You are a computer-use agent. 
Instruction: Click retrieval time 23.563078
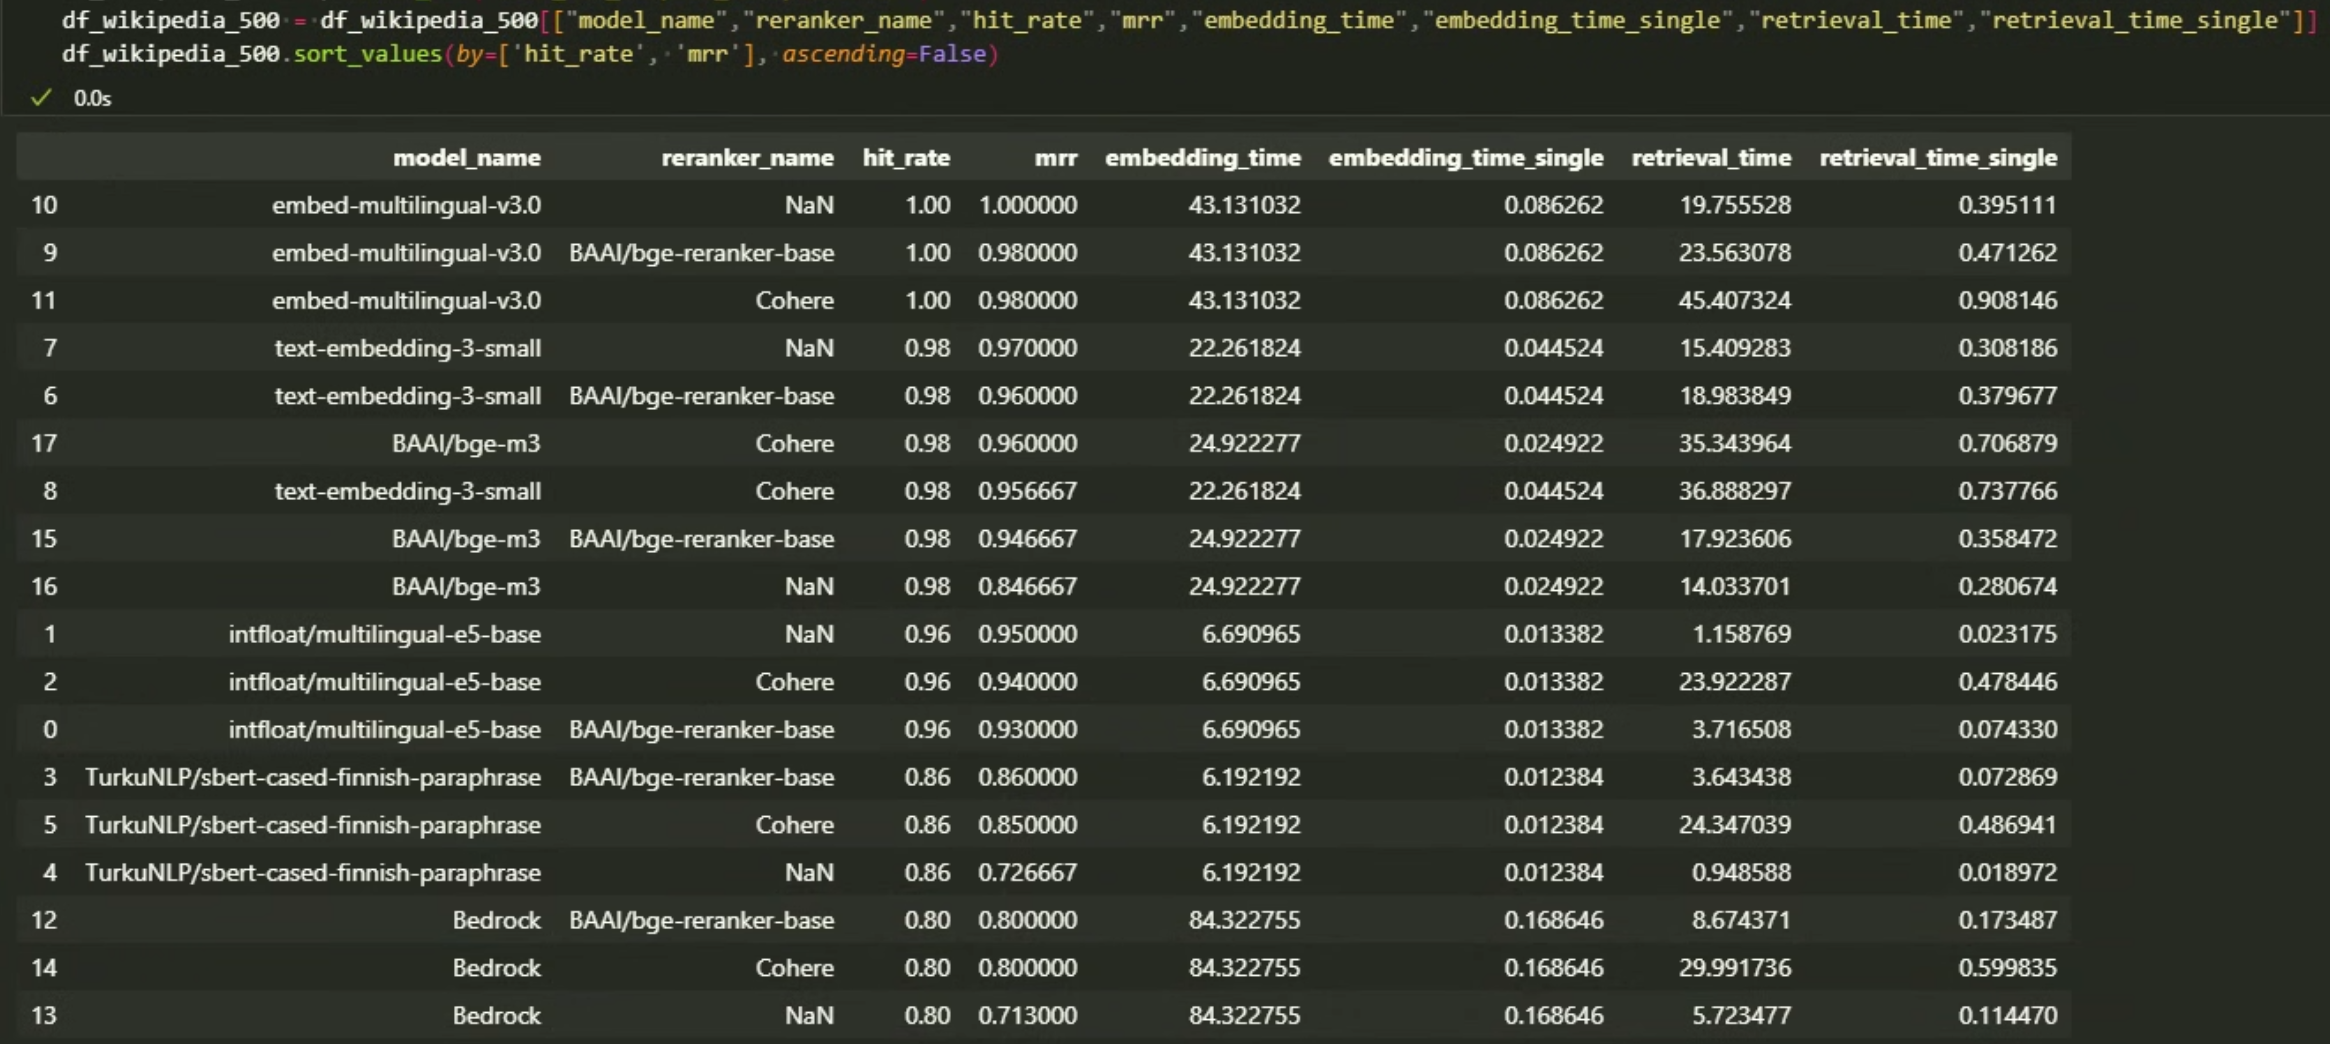tap(1735, 253)
